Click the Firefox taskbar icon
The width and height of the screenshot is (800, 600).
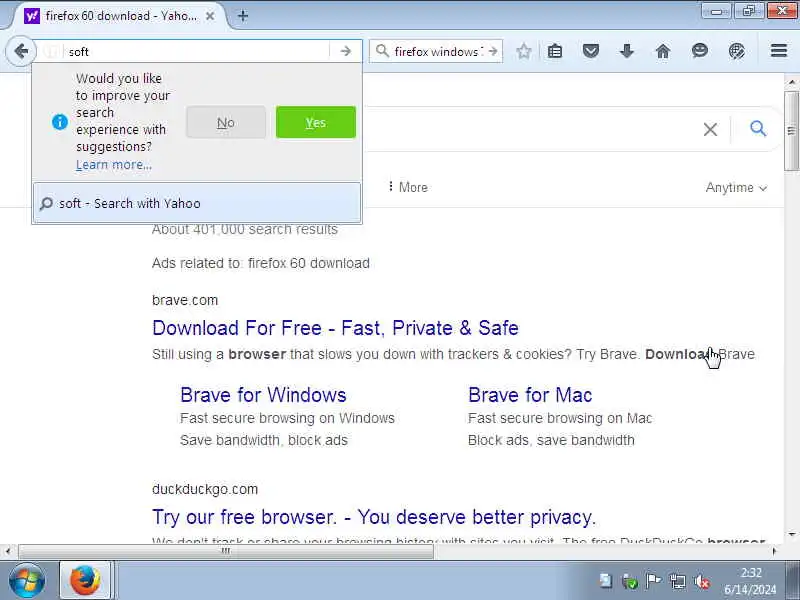85,581
